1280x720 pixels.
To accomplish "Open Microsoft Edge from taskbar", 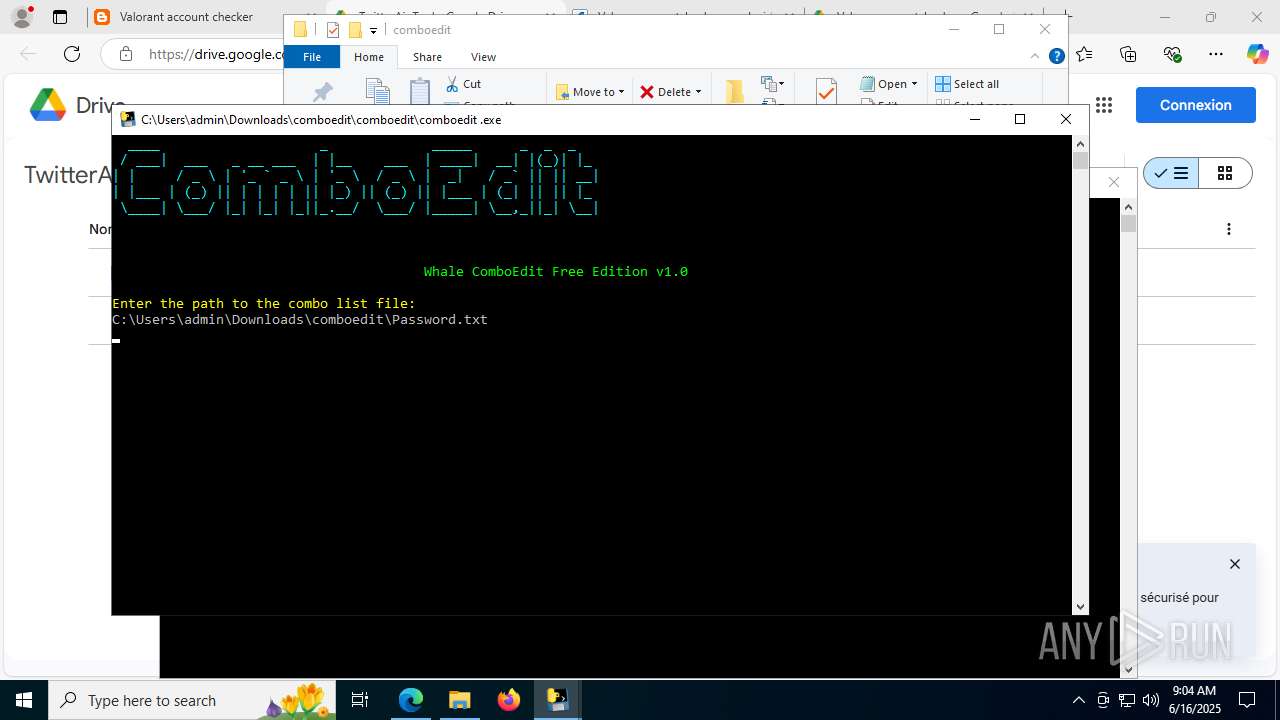I will 411,700.
